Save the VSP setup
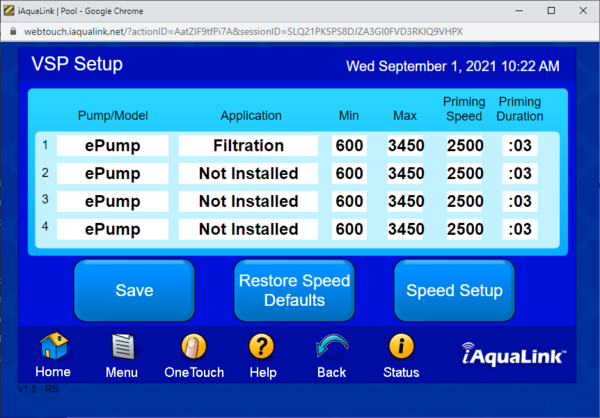The width and height of the screenshot is (600, 418). pyautogui.click(x=134, y=290)
